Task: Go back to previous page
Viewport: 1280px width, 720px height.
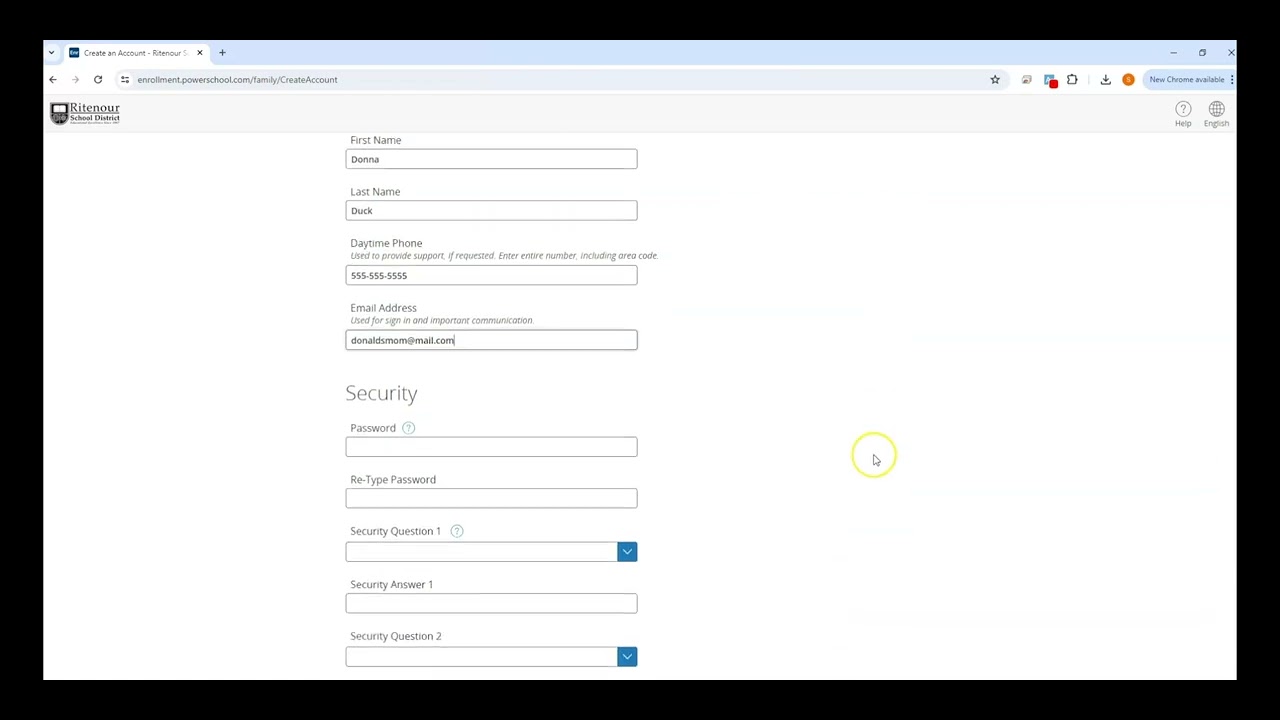Action: click(53, 80)
